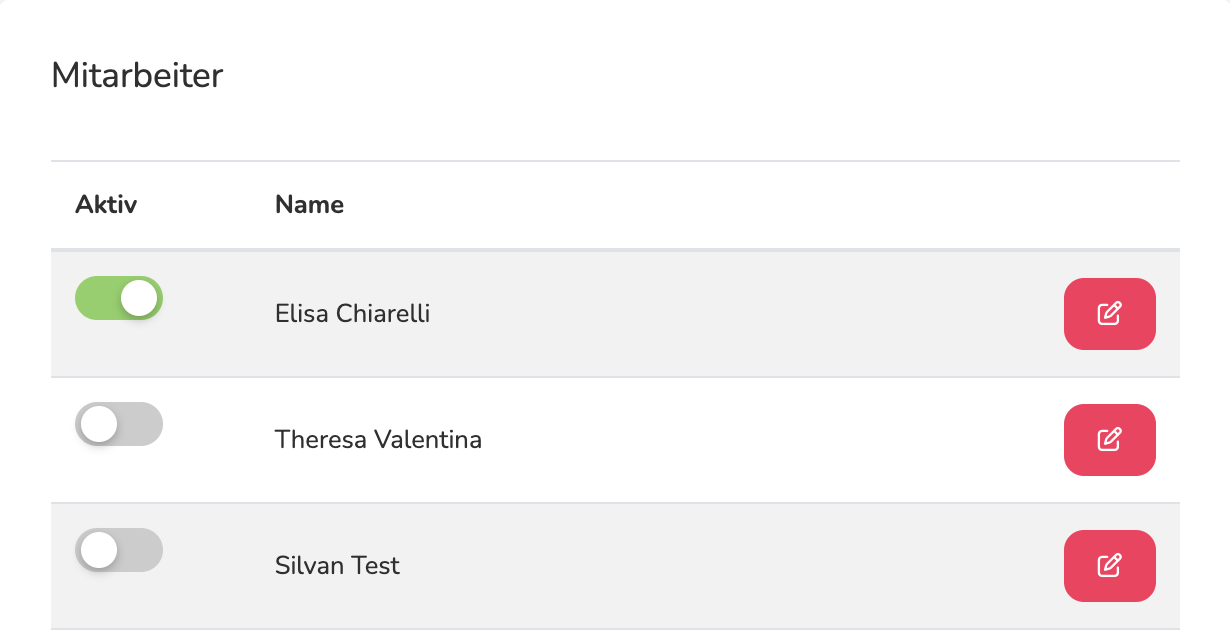Click the Aktiv column header
The width and height of the screenshot is (1230, 638).
click(106, 205)
